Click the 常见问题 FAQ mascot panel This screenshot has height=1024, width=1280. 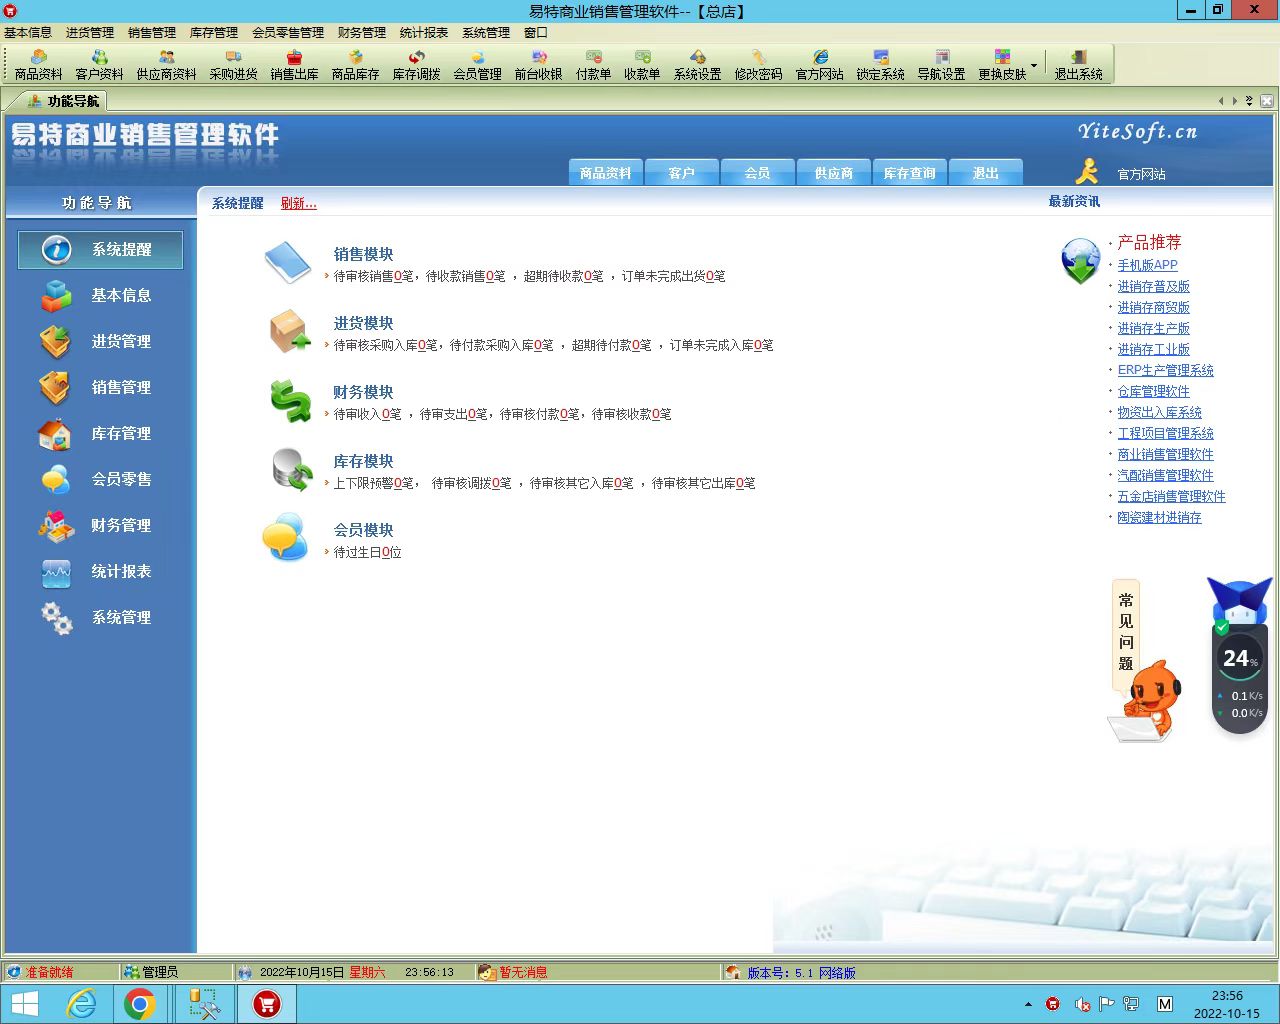tap(1126, 632)
